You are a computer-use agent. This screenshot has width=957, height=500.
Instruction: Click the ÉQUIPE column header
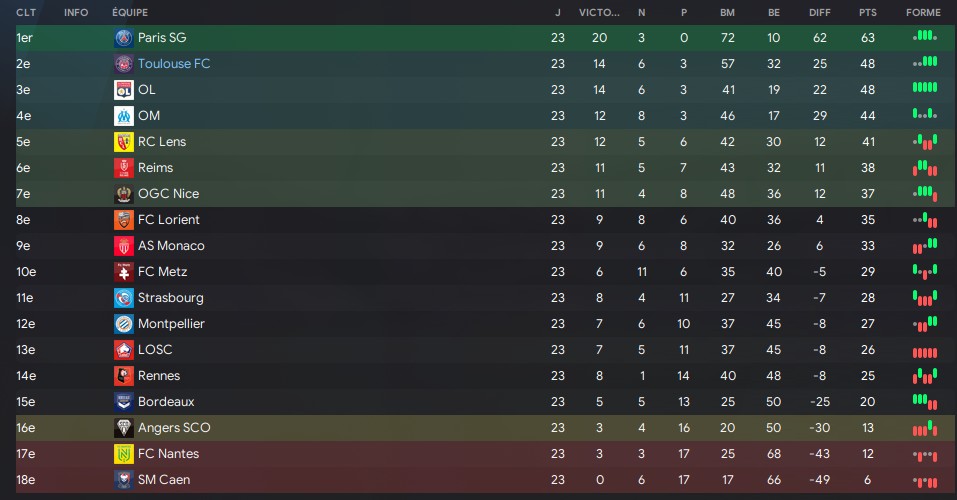(x=129, y=12)
